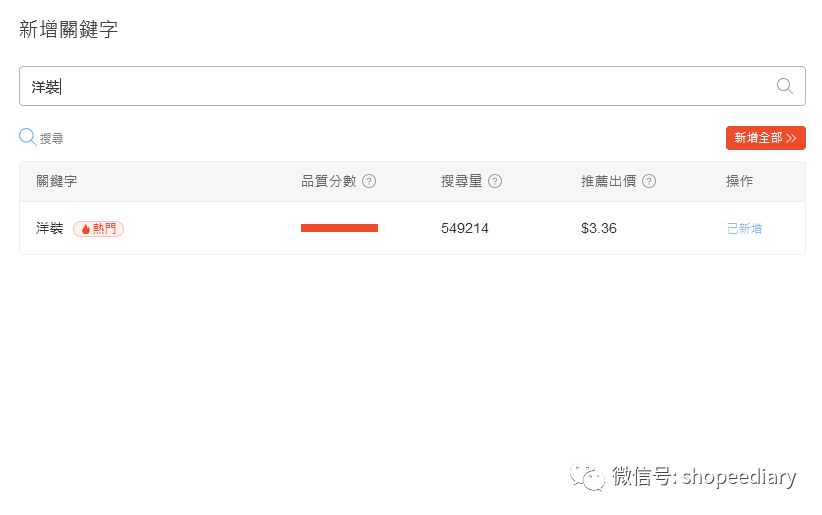Image resolution: width=822 pixels, height=515 pixels.
Task: Click the 操作 column header
Action: point(740,181)
